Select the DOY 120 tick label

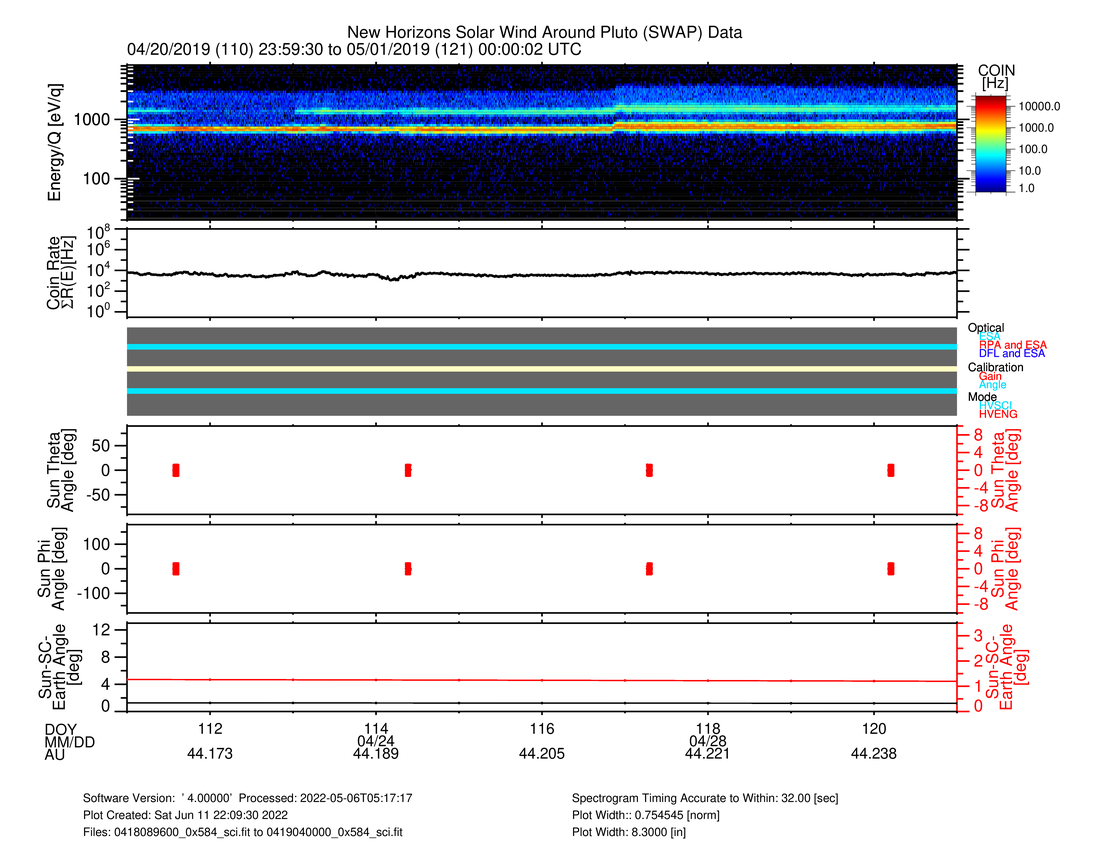pyautogui.click(x=874, y=727)
